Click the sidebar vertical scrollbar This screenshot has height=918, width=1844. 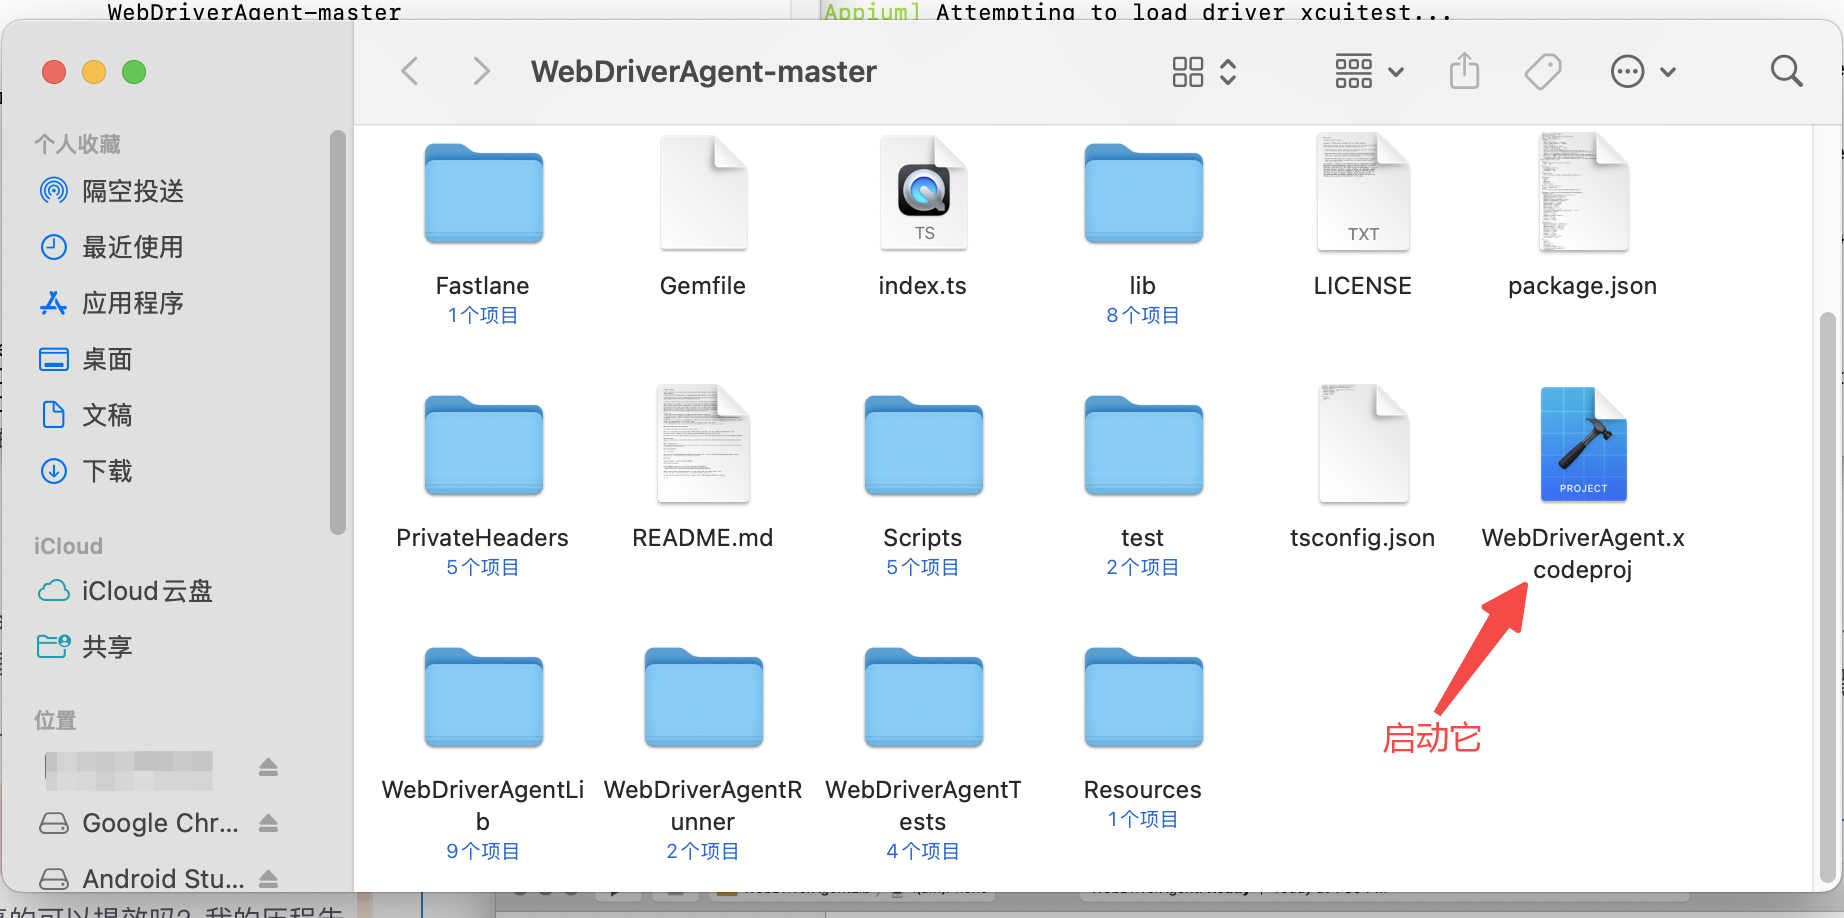point(338,332)
